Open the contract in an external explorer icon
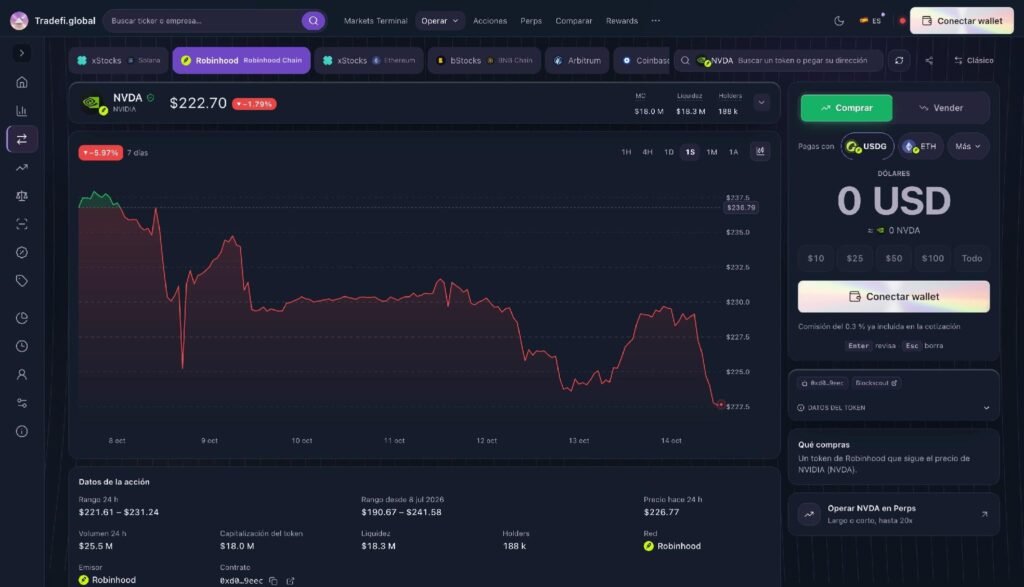This screenshot has height=587, width=1024. pos(291,581)
